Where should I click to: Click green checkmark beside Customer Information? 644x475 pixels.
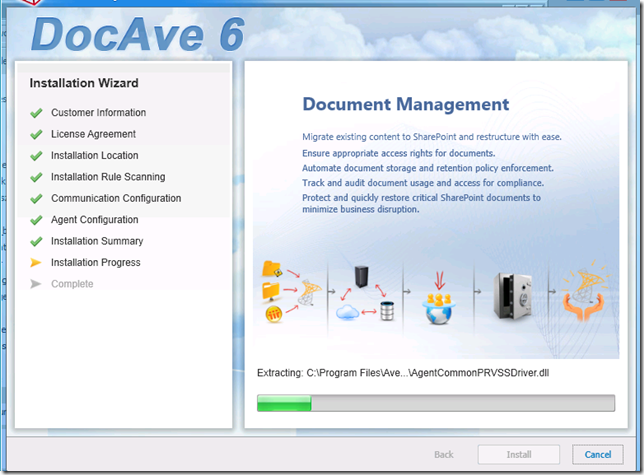coord(36,112)
